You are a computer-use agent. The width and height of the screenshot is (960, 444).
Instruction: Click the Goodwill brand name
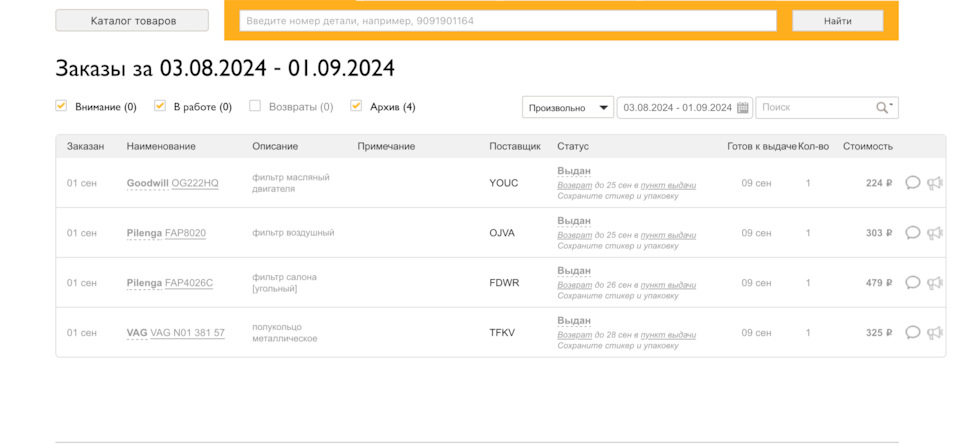coord(148,183)
